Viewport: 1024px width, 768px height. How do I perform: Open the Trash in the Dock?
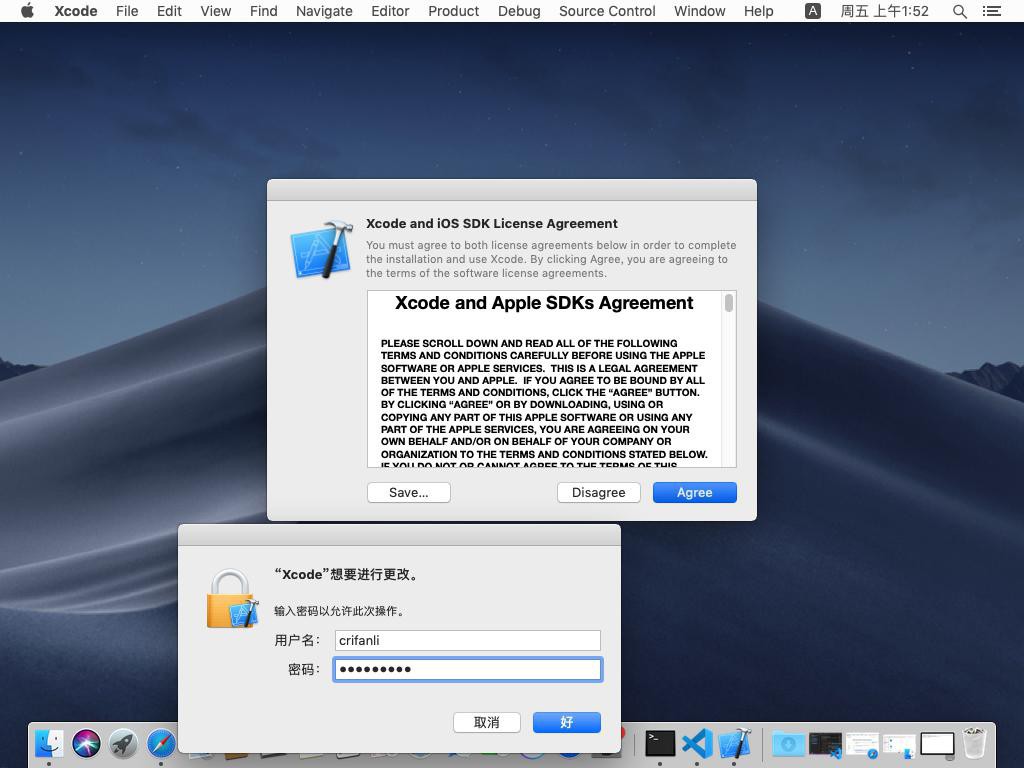pos(974,743)
